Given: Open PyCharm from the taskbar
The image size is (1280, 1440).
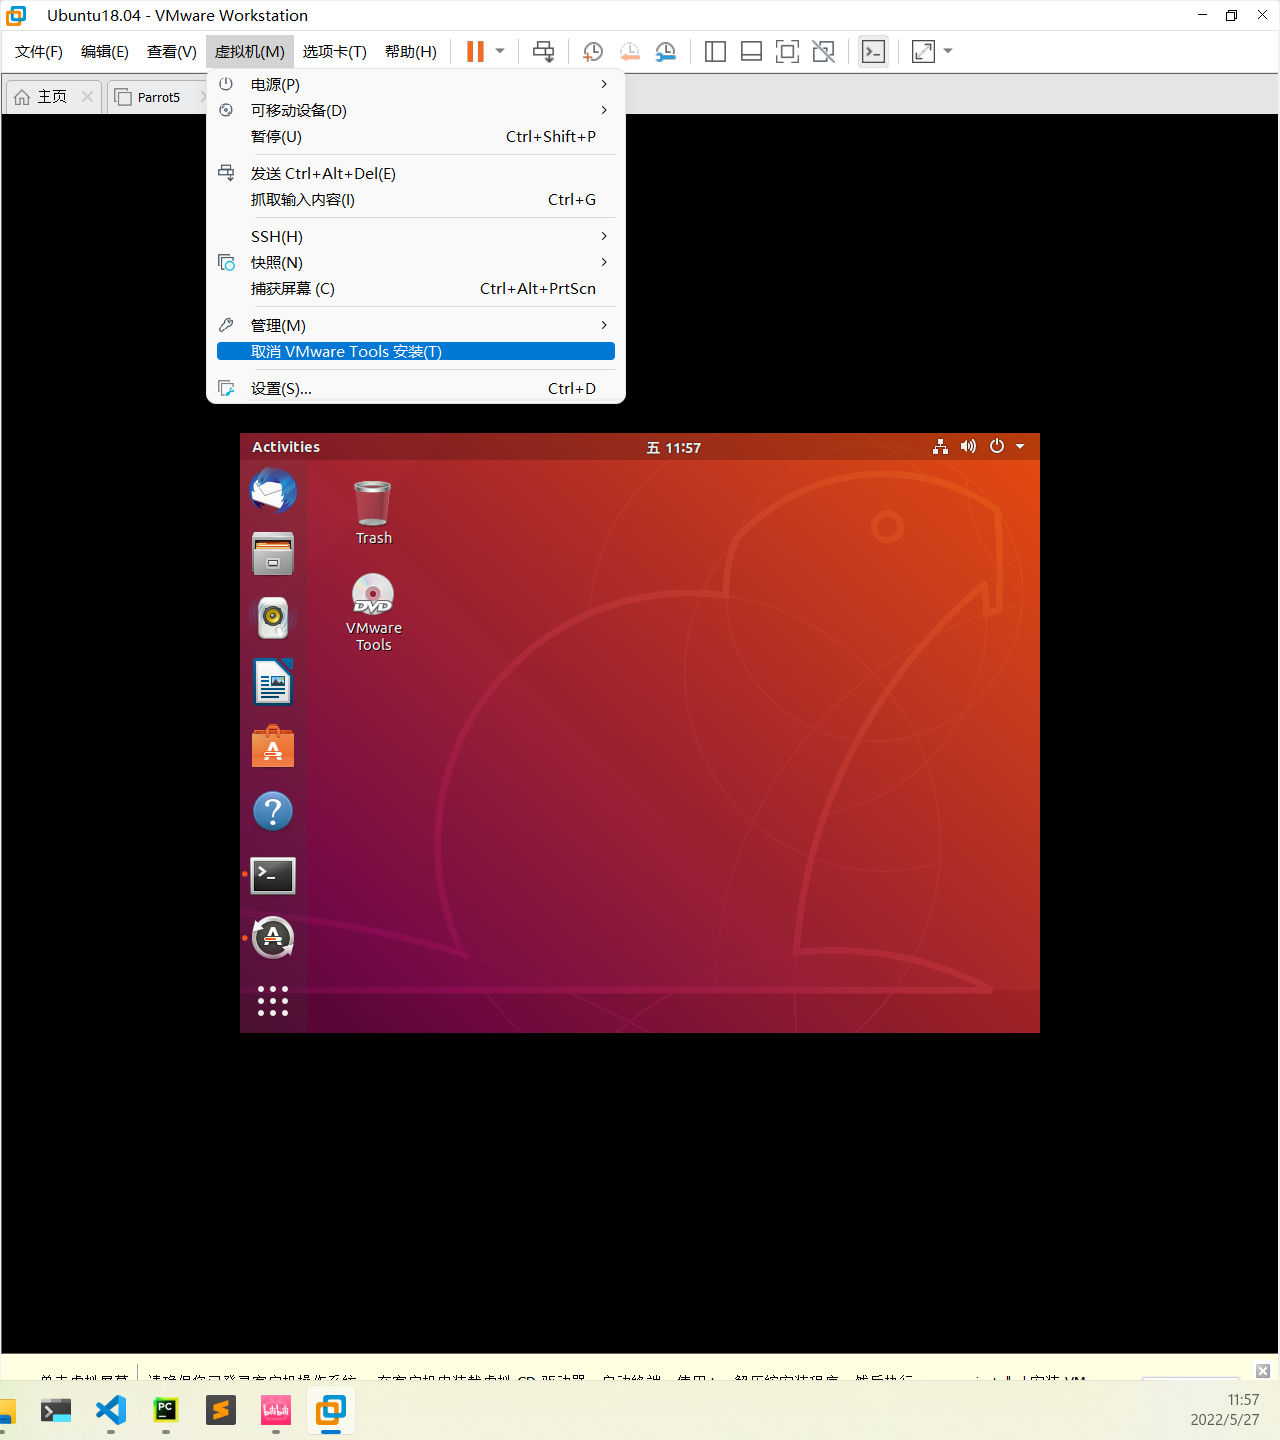Looking at the screenshot, I should pos(166,1411).
